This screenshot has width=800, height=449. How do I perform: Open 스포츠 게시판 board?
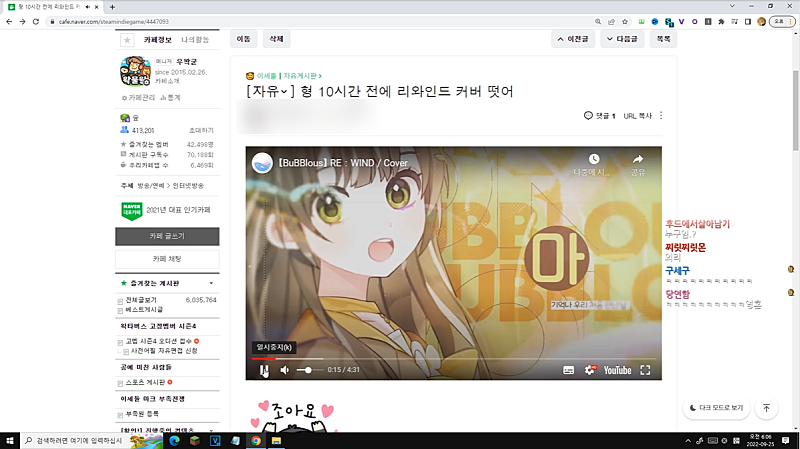pyautogui.click(x=145, y=382)
